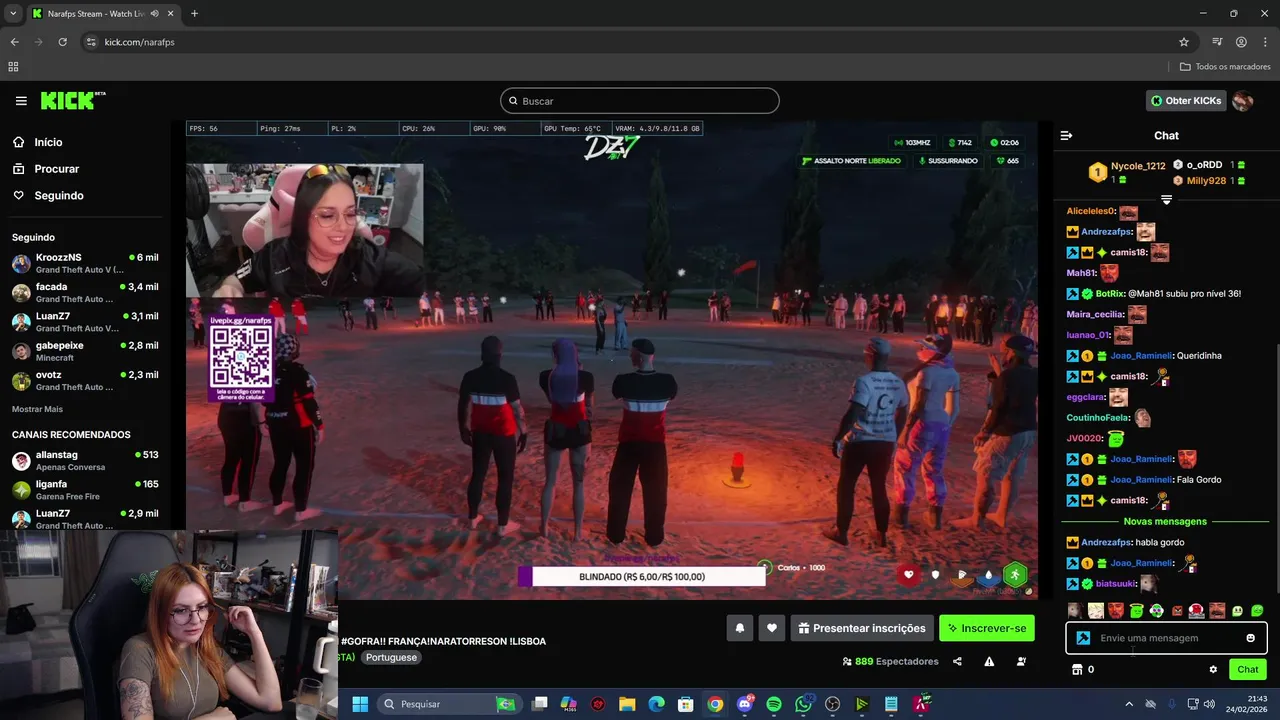Open Chrome tab search dropdown
1280x720 pixels.
point(13,14)
